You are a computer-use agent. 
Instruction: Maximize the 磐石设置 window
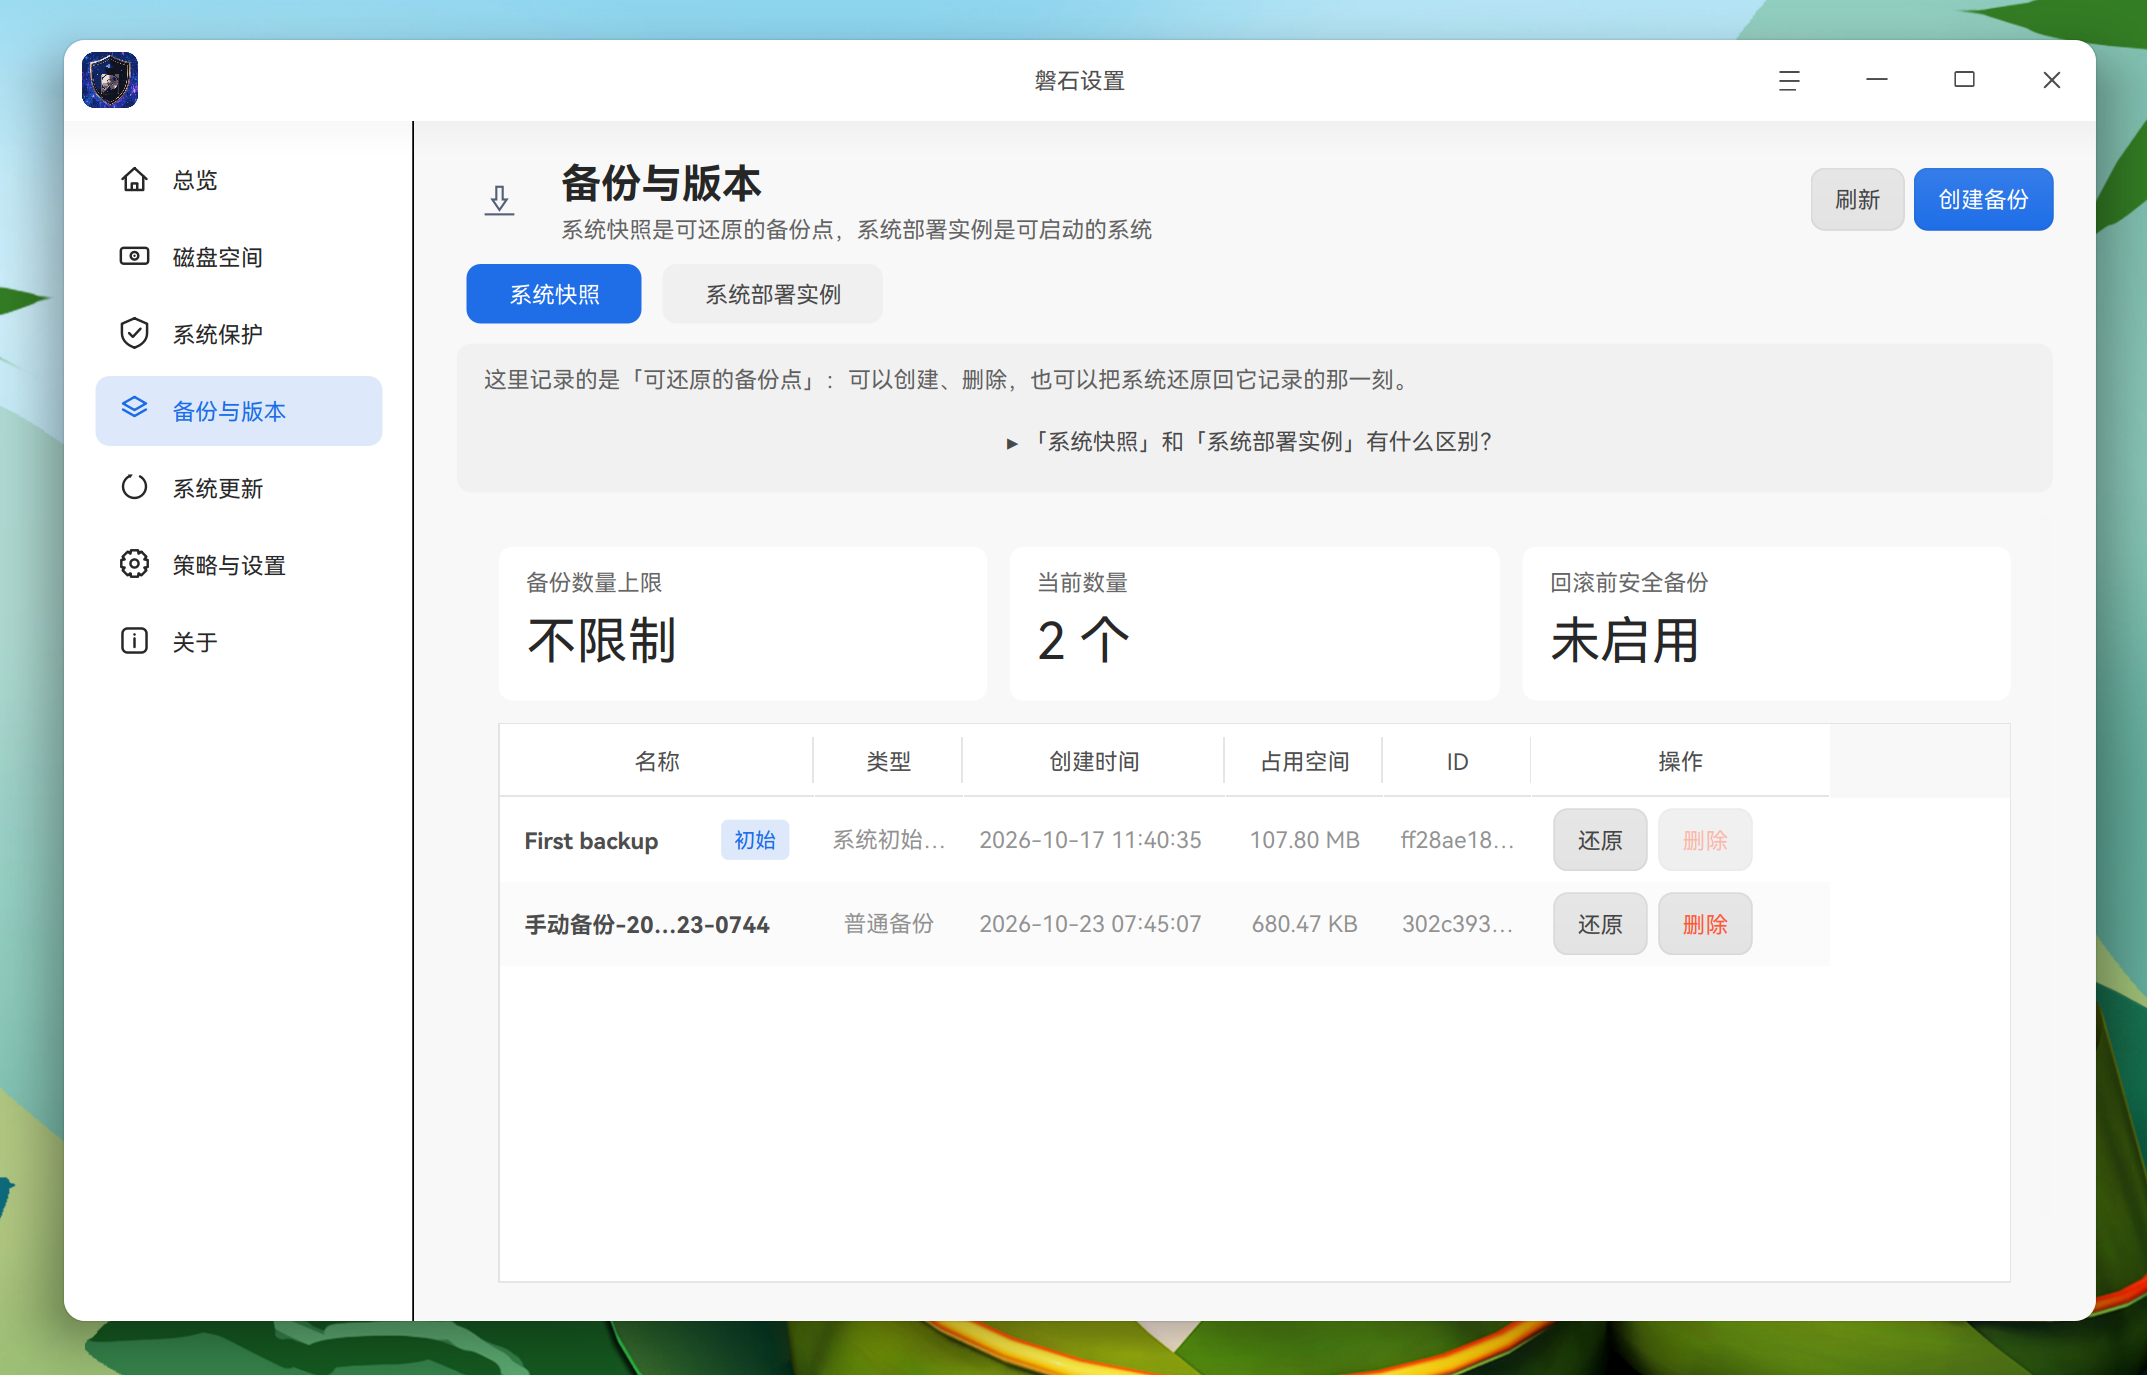[x=1964, y=80]
